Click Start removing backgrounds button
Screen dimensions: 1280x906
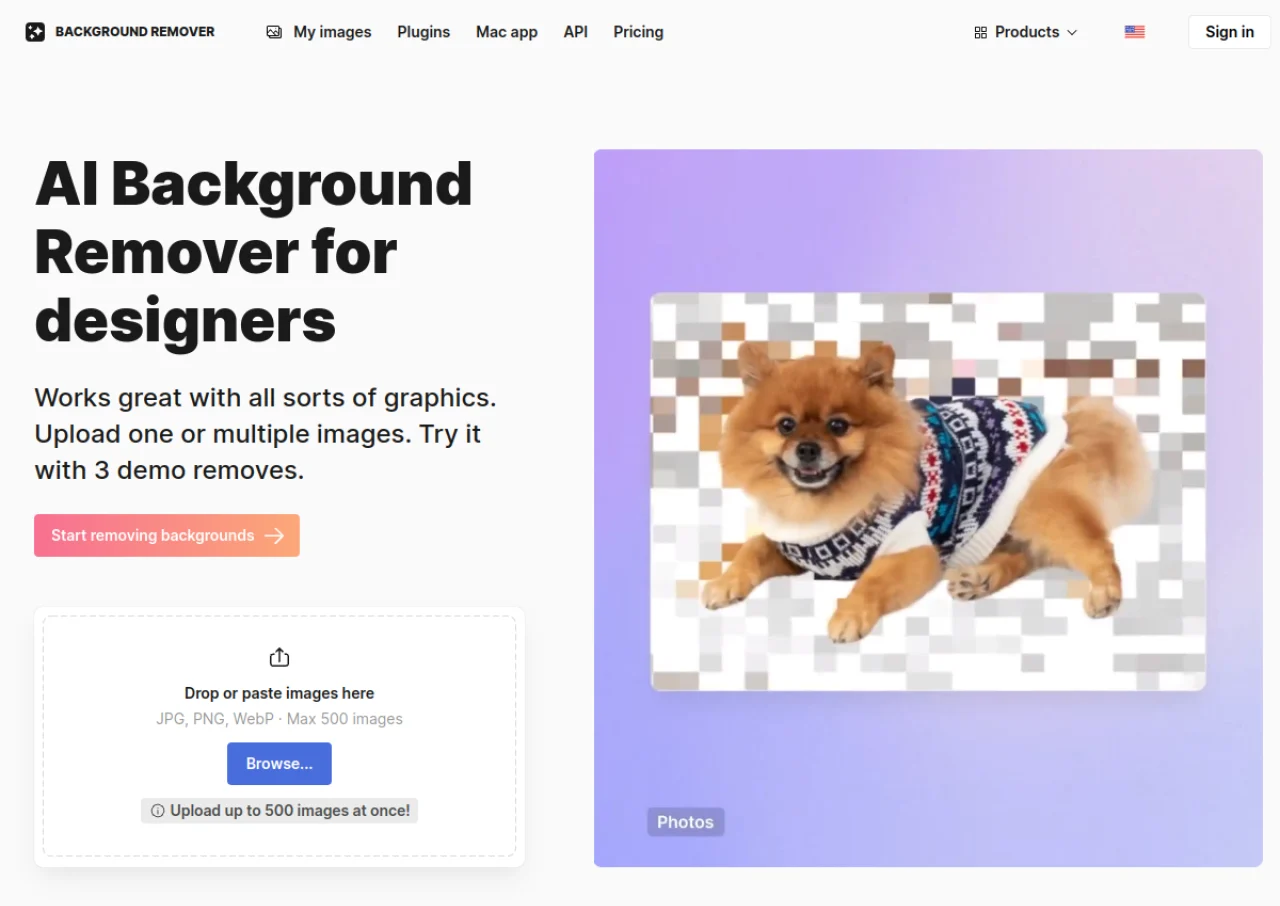[x=167, y=535]
